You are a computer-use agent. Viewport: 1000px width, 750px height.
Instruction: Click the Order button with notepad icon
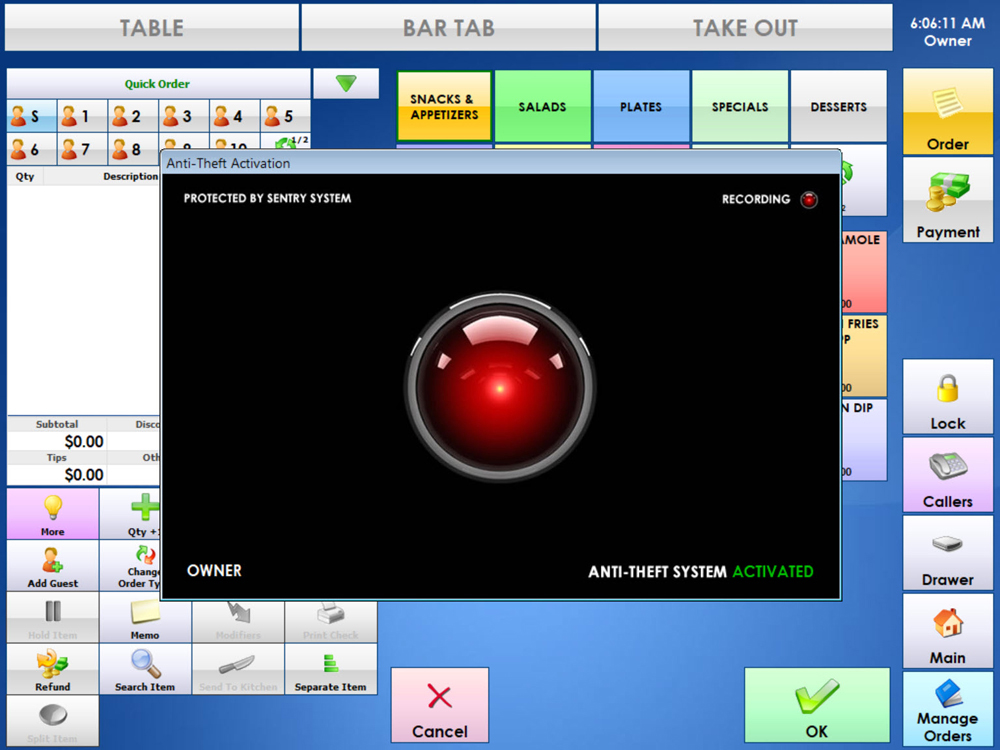948,112
